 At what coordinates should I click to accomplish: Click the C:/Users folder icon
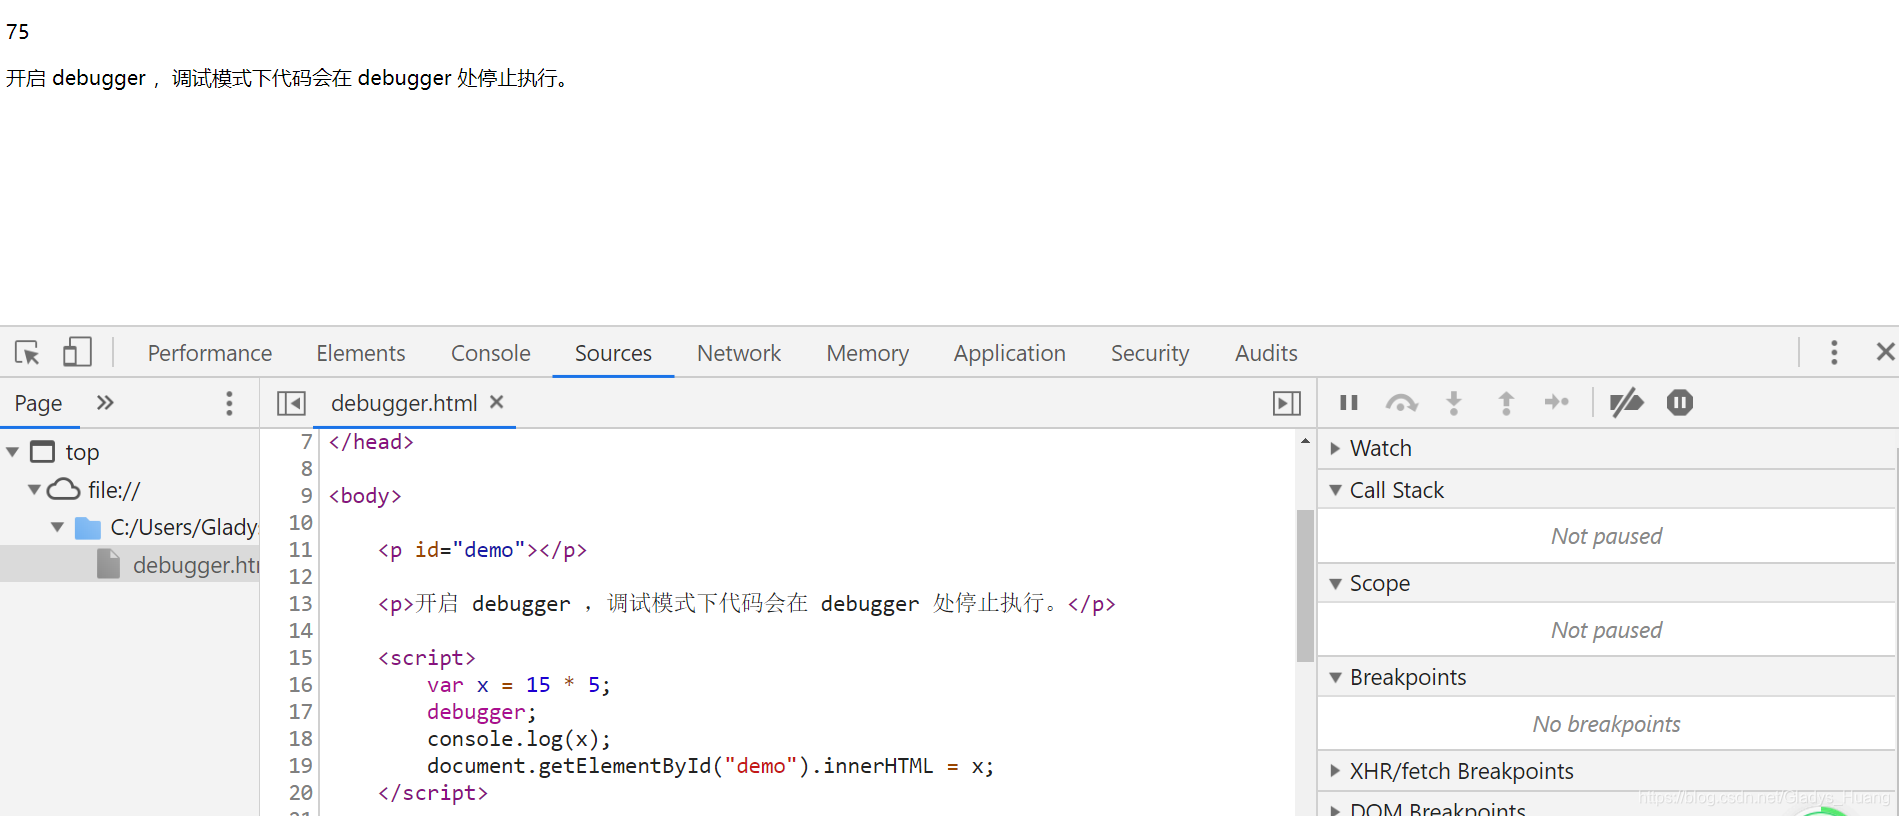[88, 528]
